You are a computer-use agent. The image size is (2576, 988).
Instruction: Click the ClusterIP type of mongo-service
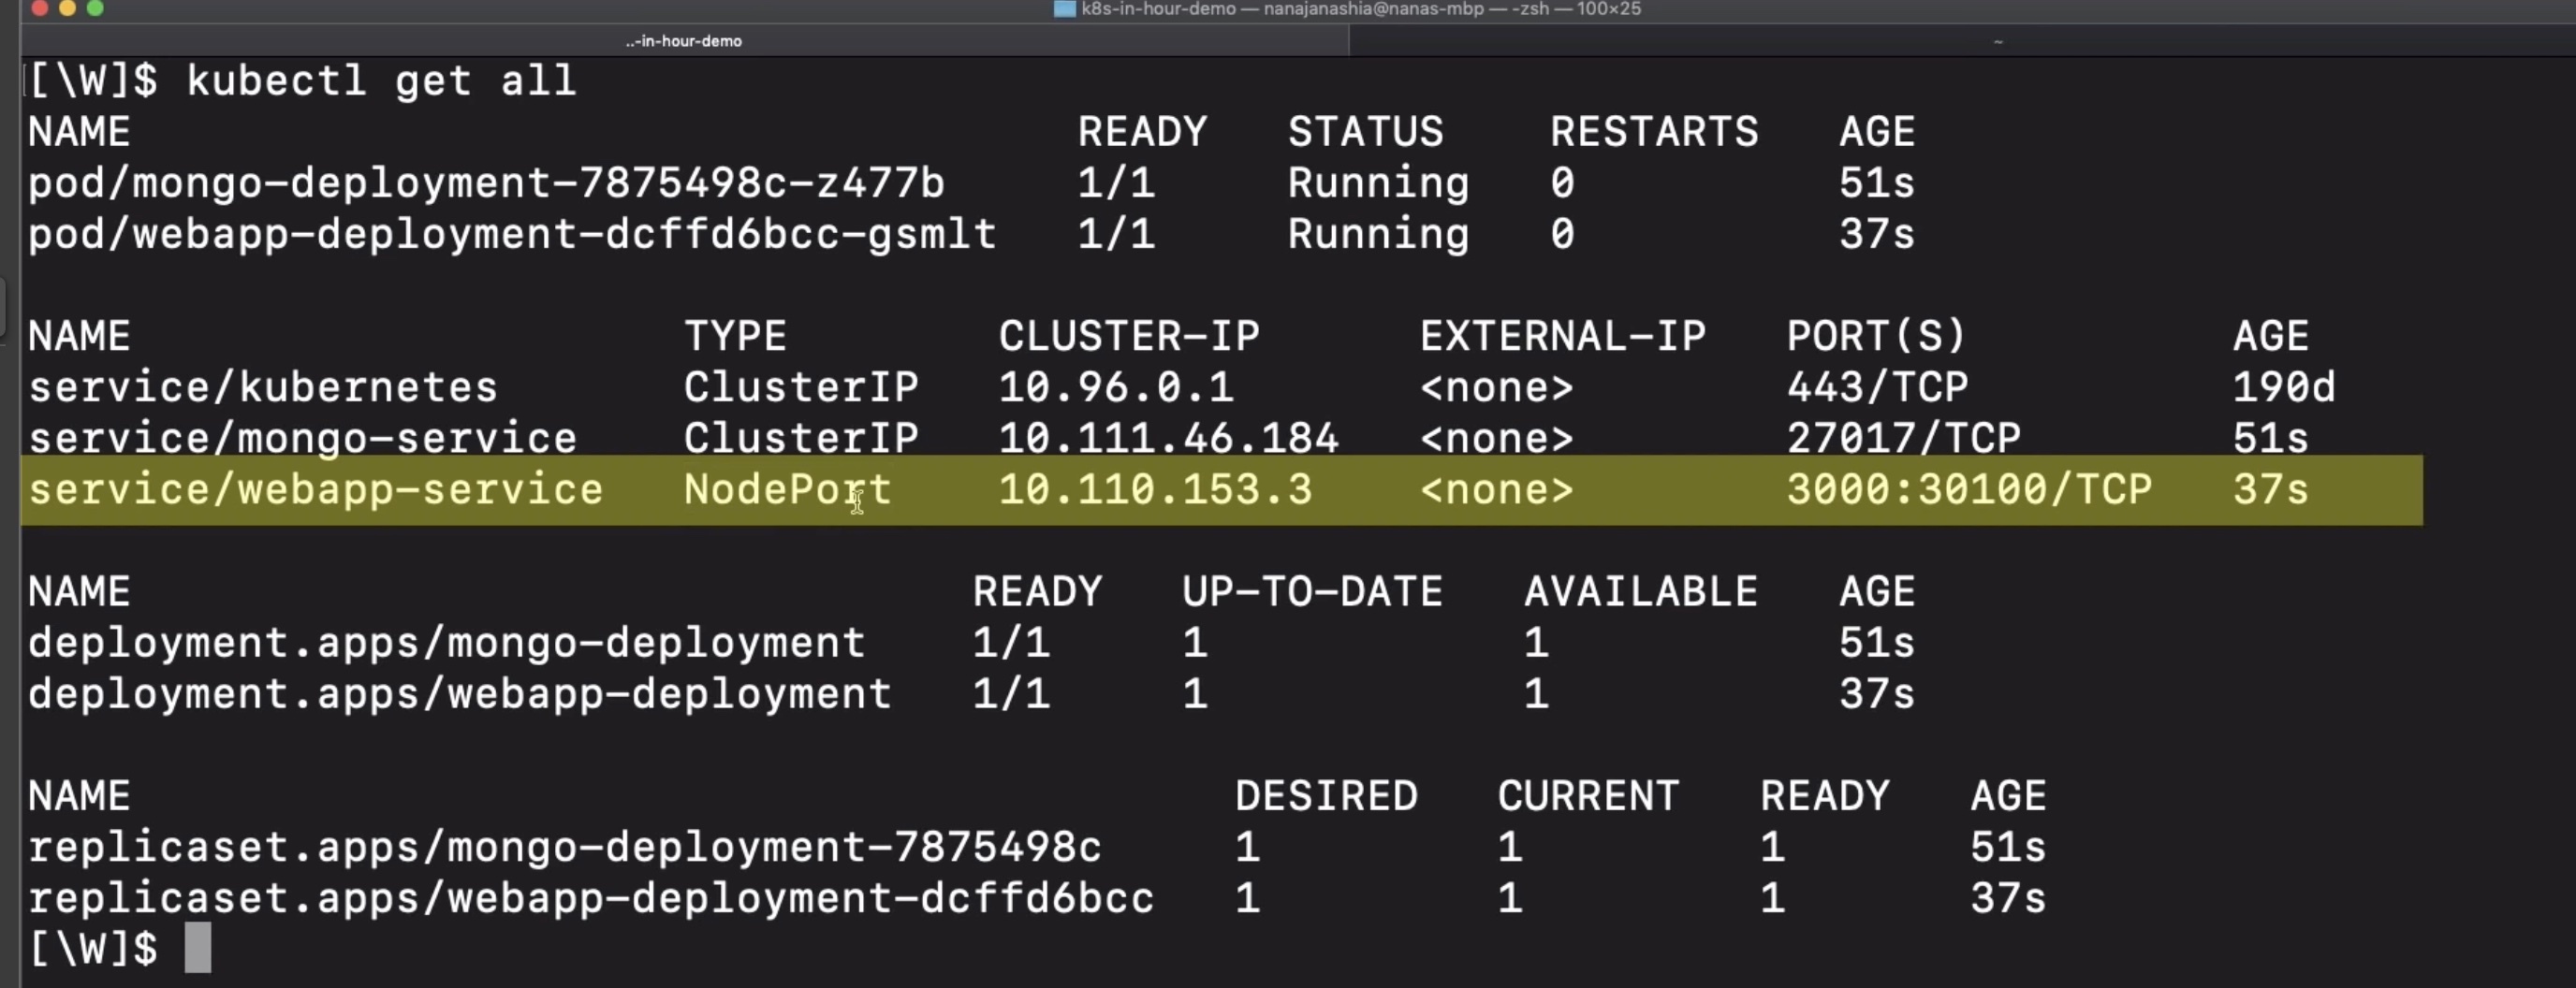[x=801, y=438]
